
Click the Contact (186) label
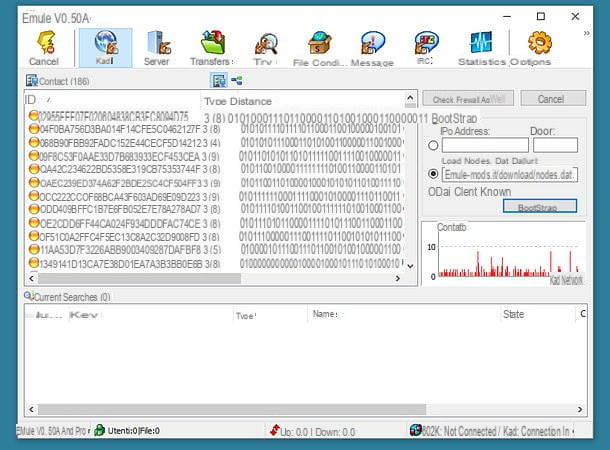(x=64, y=81)
